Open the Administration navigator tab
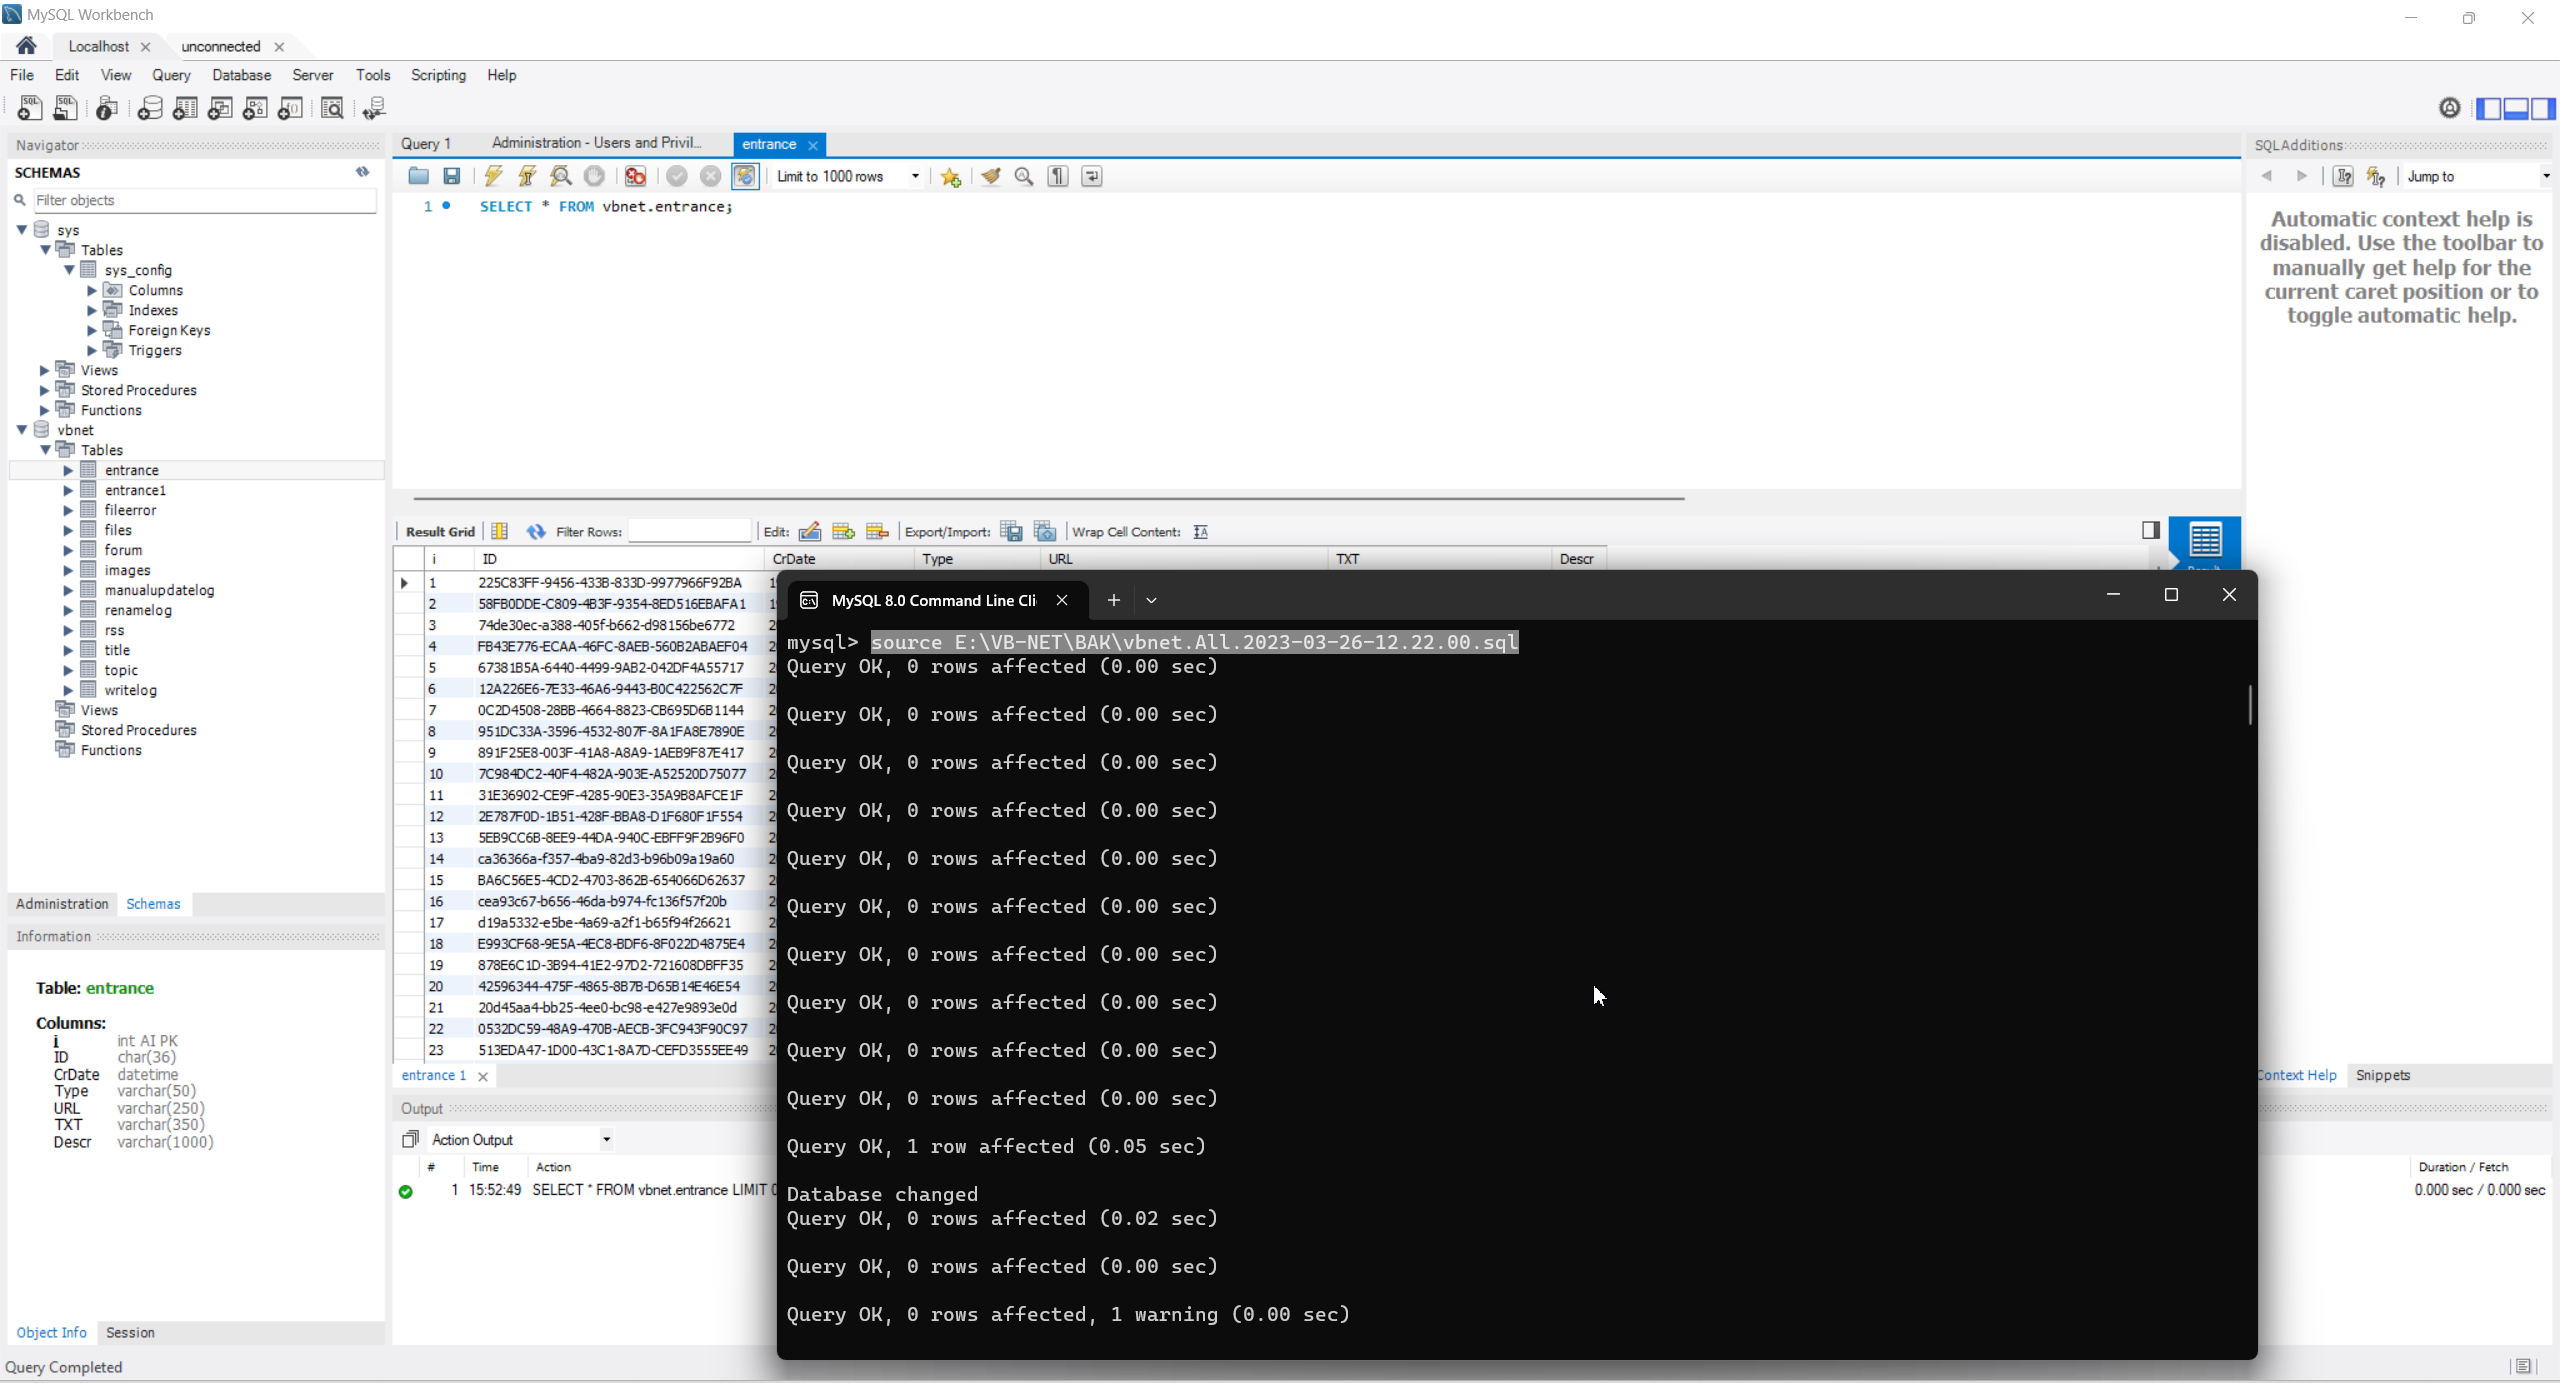 tap(62, 903)
